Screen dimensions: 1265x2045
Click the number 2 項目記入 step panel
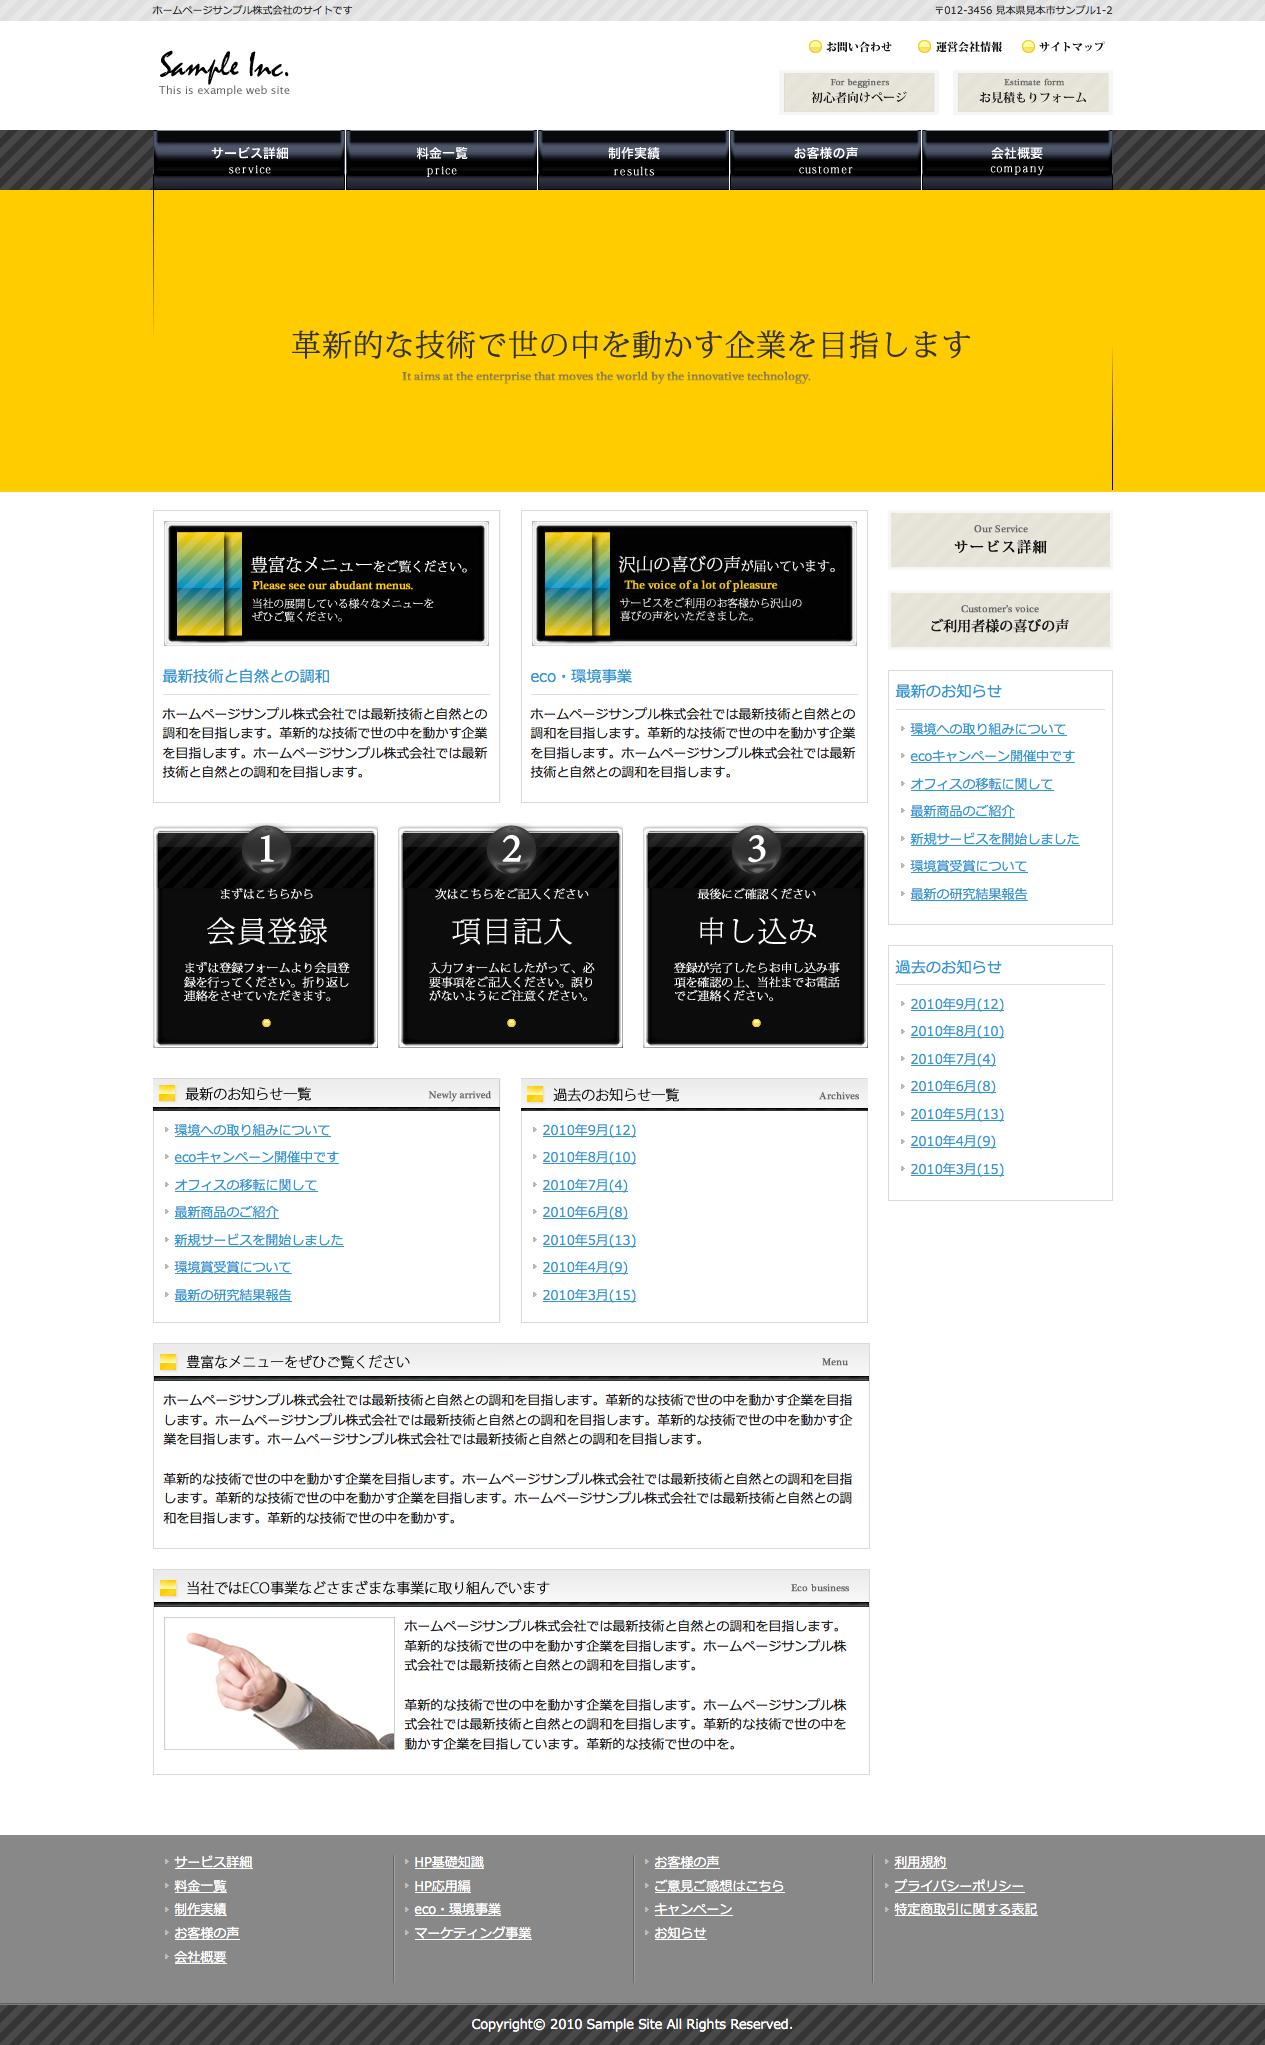tap(511, 937)
